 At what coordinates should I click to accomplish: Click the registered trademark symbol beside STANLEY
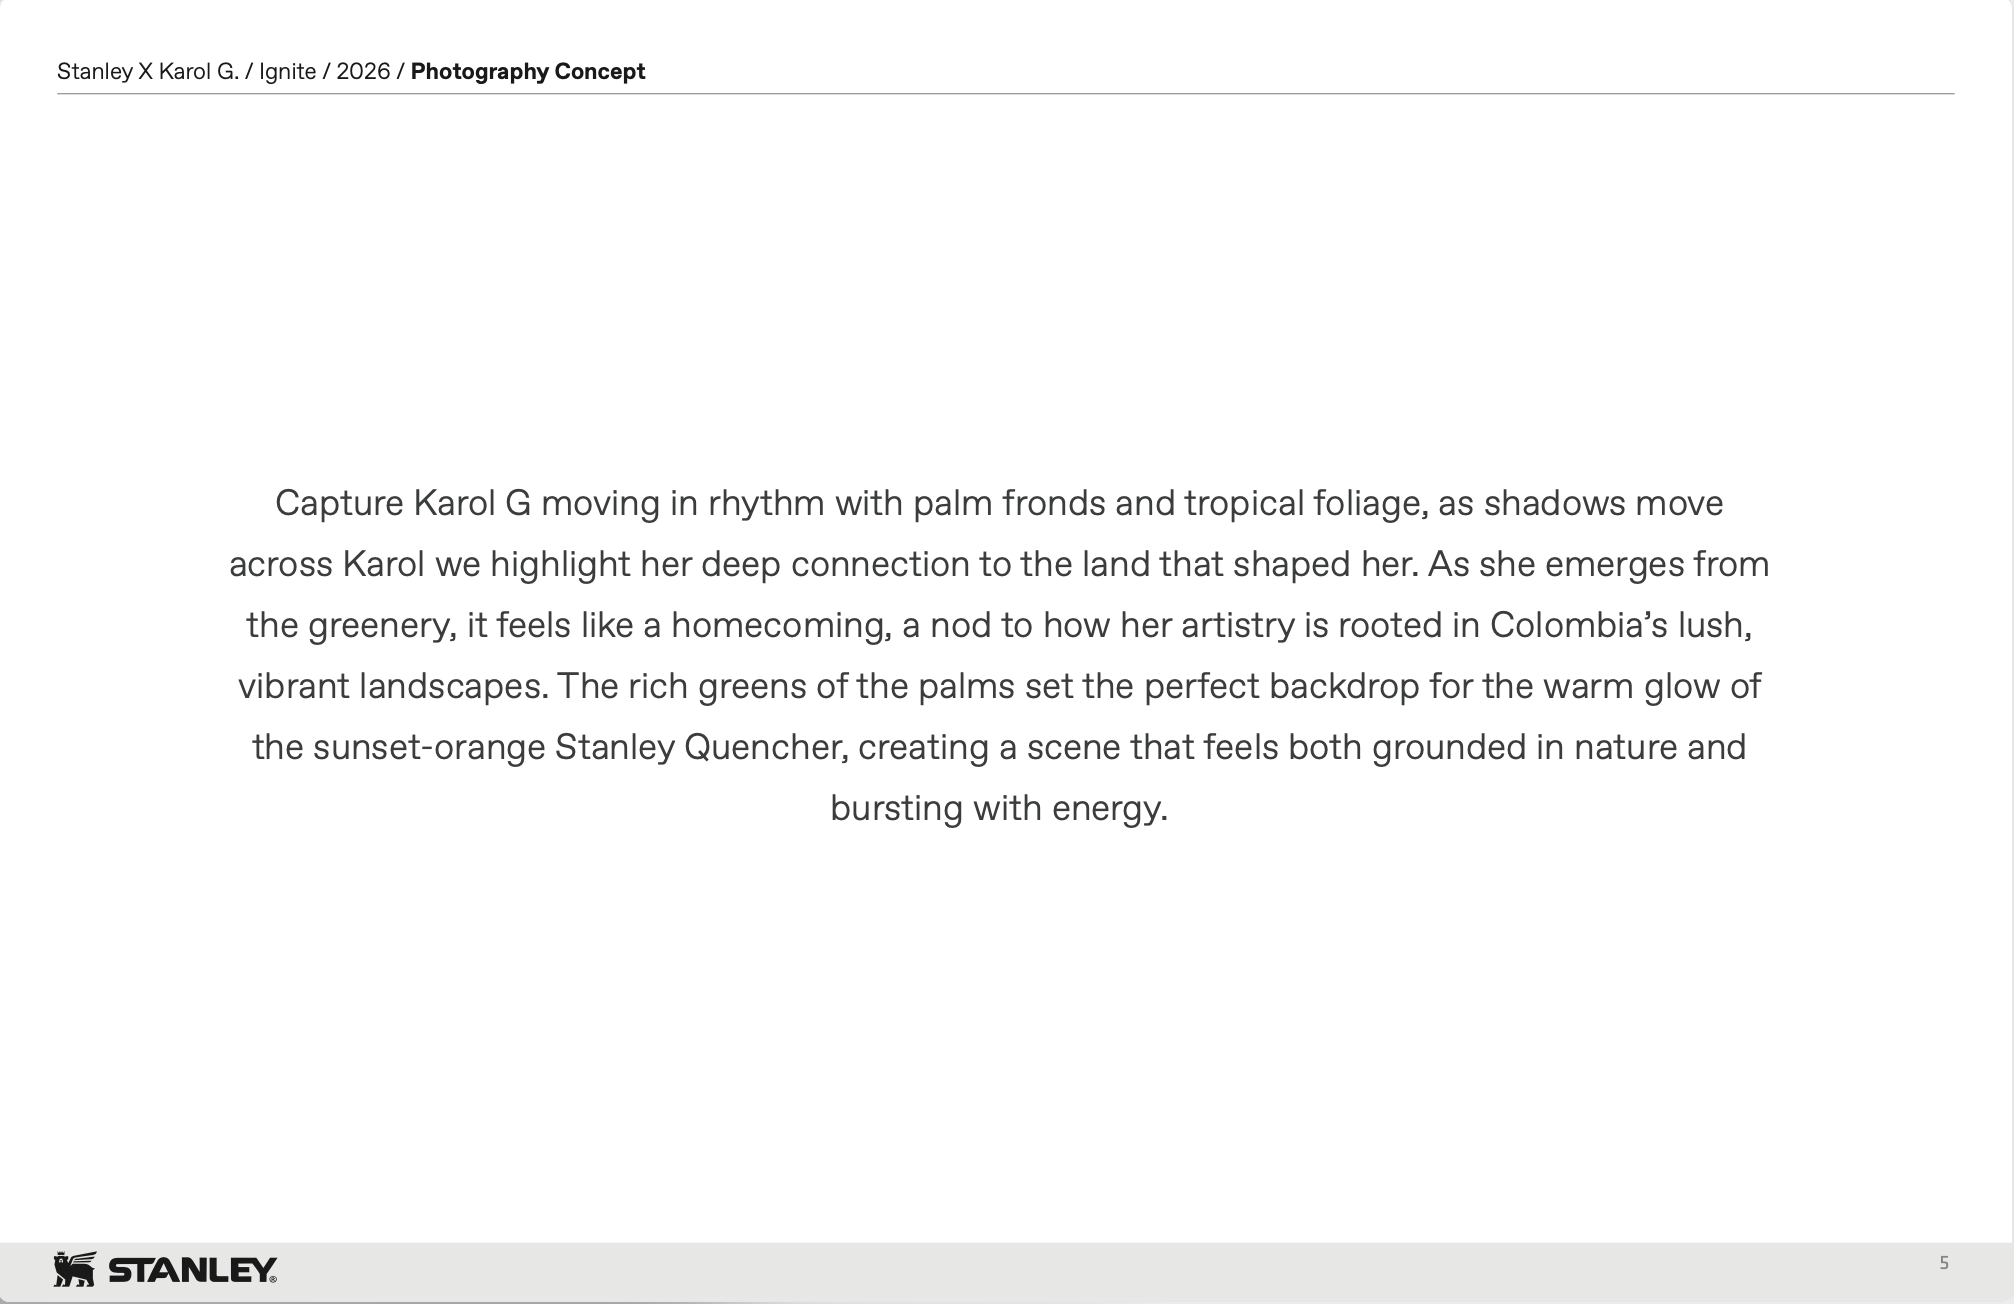(274, 1279)
